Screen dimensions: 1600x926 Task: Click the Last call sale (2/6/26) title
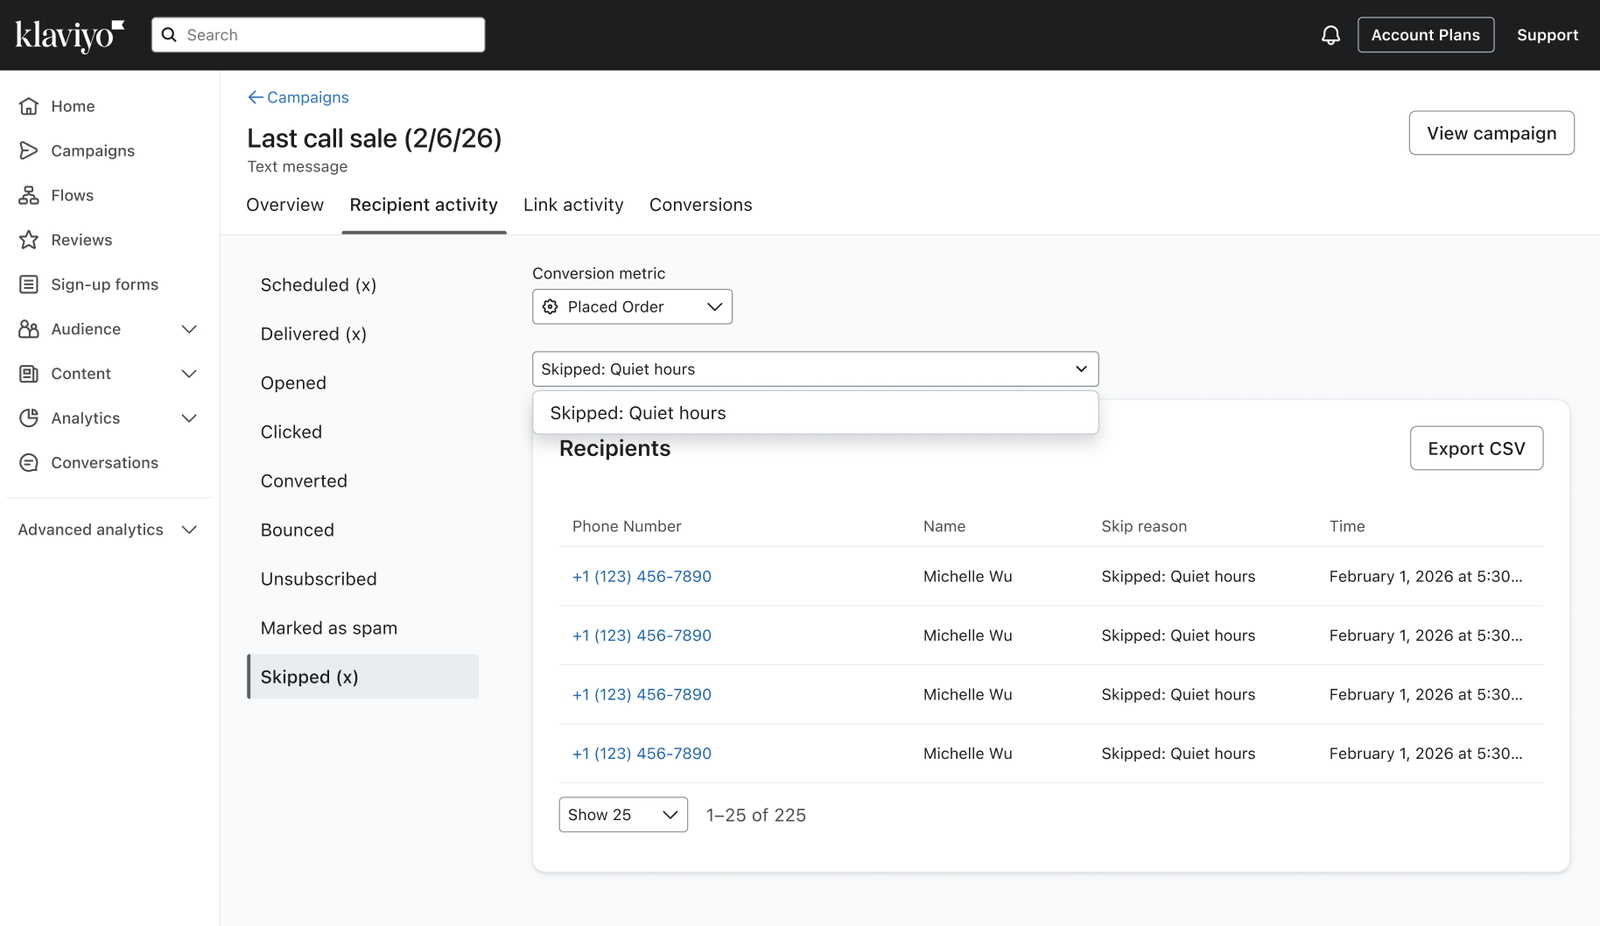[x=374, y=138]
